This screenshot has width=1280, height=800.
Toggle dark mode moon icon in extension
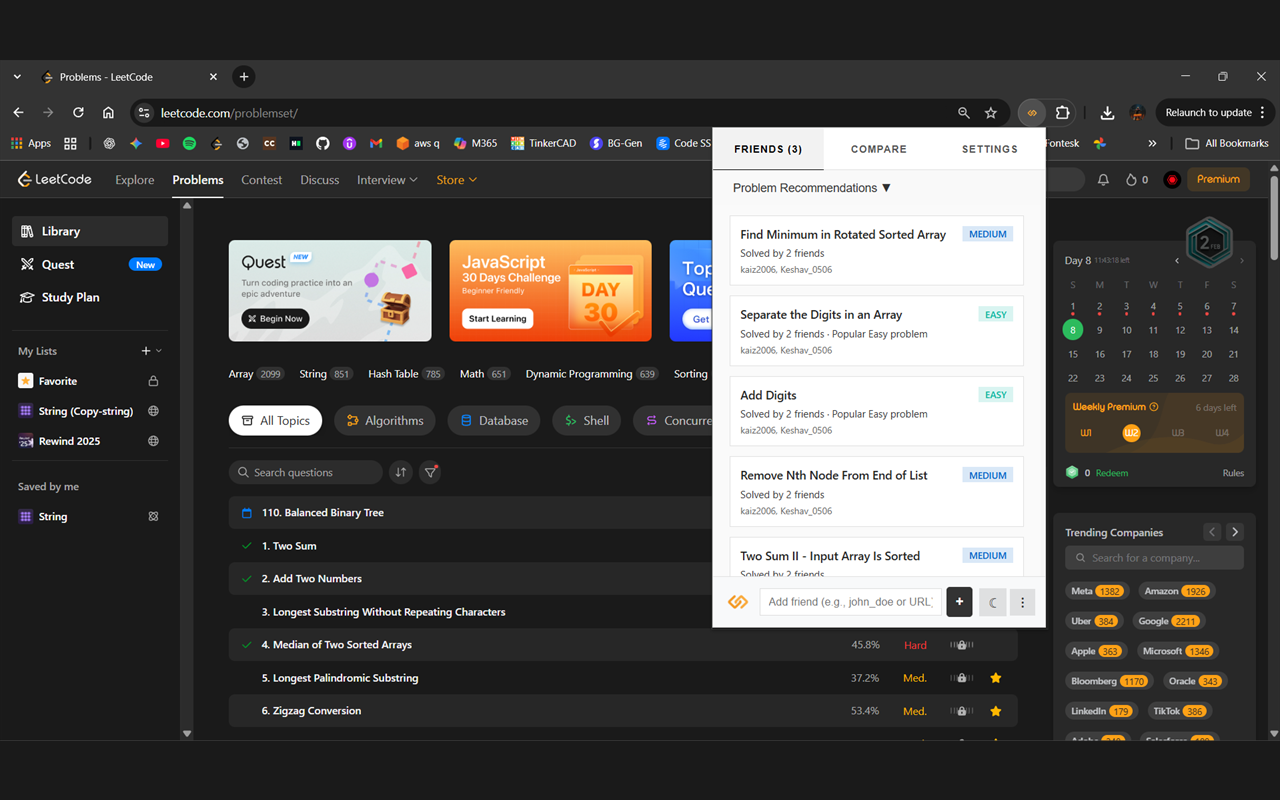click(992, 602)
